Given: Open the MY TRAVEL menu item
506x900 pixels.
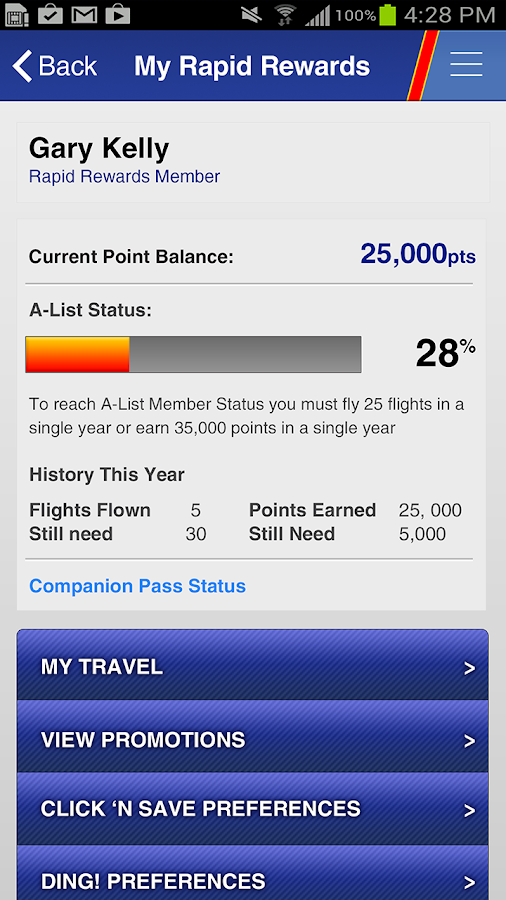Looking at the screenshot, I should (252, 665).
